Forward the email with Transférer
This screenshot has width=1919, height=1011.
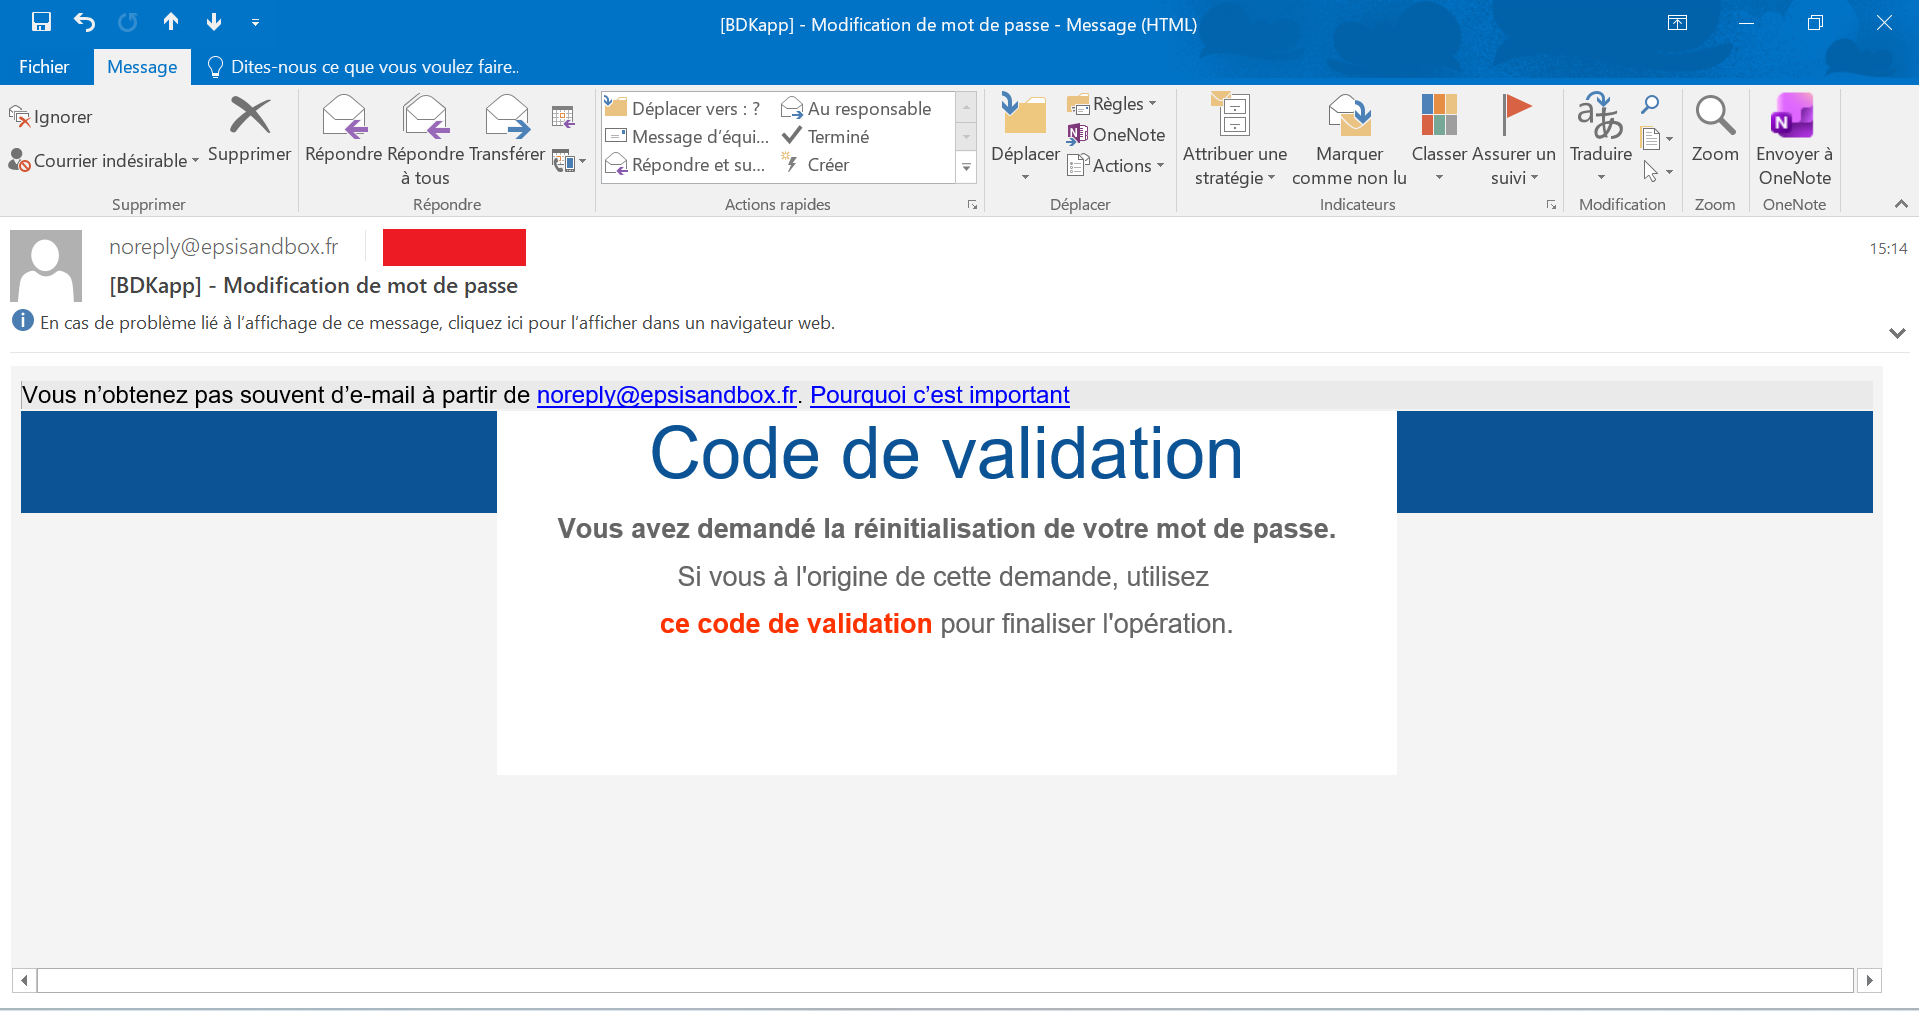pyautogui.click(x=507, y=130)
